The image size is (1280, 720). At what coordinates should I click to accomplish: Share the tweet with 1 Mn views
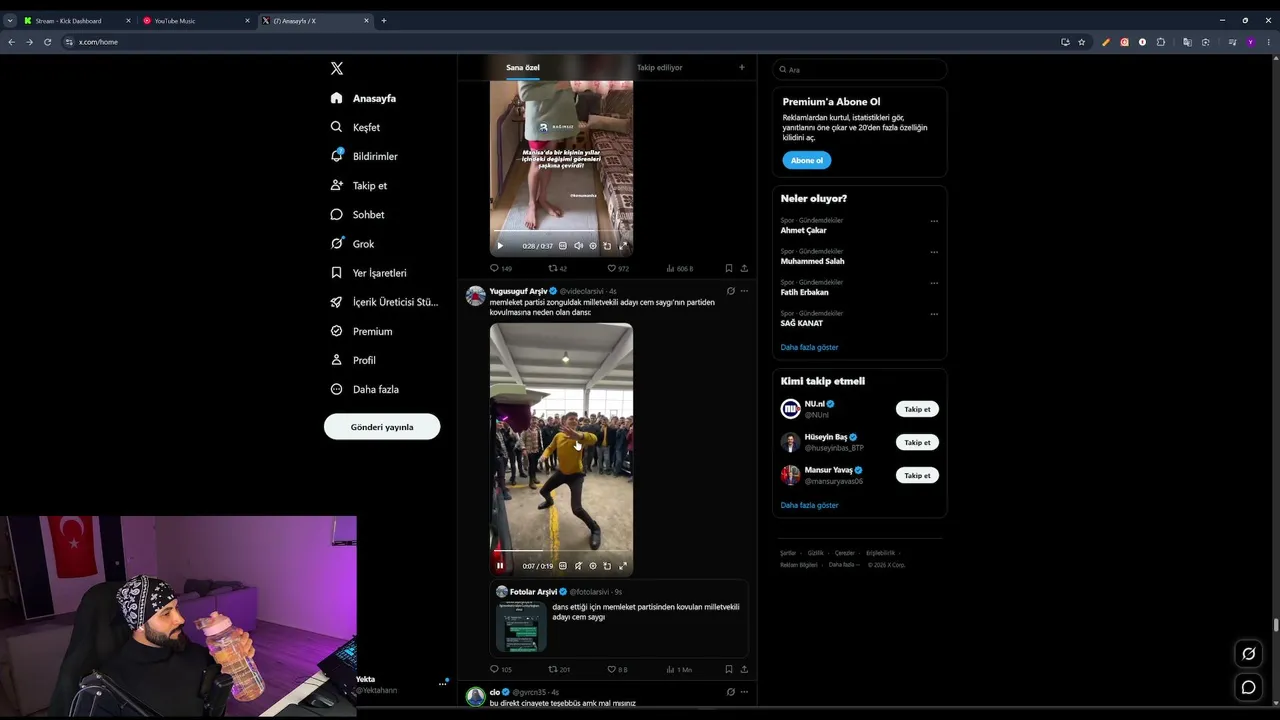click(x=744, y=669)
